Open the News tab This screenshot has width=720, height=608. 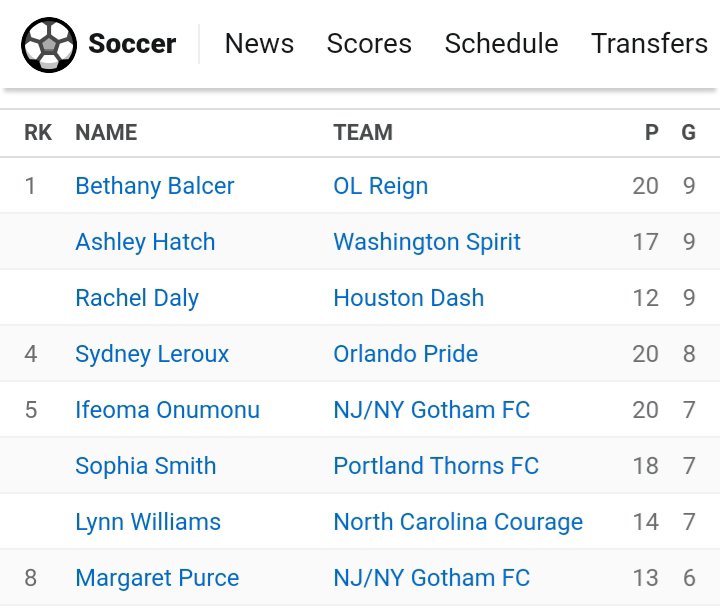click(x=259, y=44)
